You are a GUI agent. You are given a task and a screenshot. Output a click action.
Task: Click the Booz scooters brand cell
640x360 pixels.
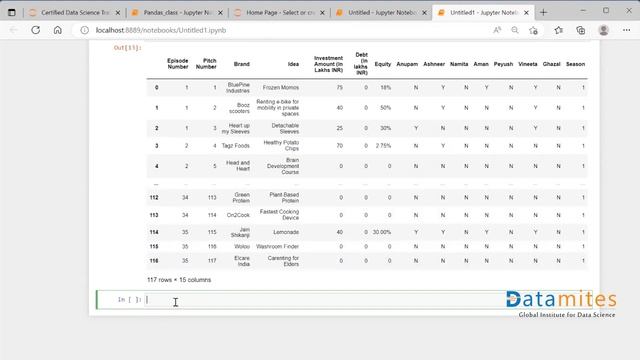point(239,108)
